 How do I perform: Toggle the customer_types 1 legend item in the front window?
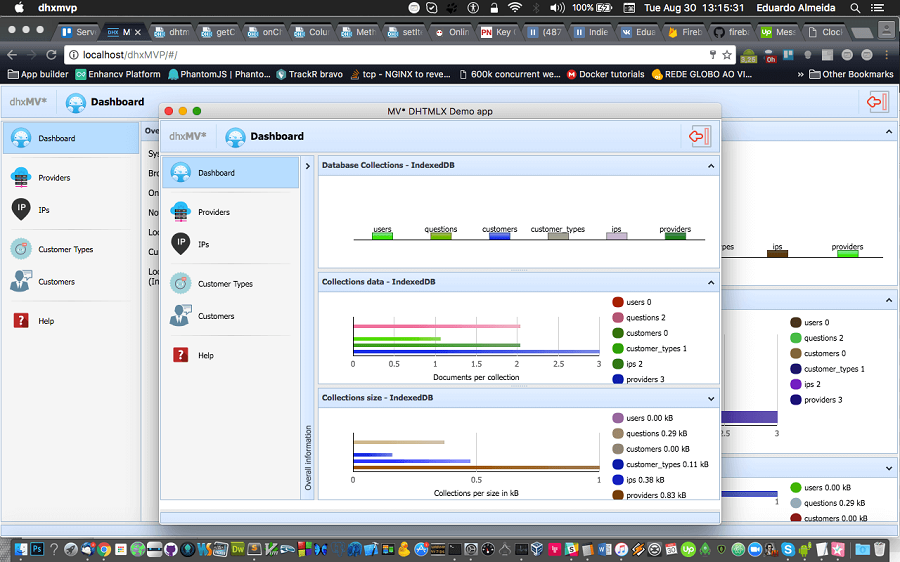click(x=649, y=348)
